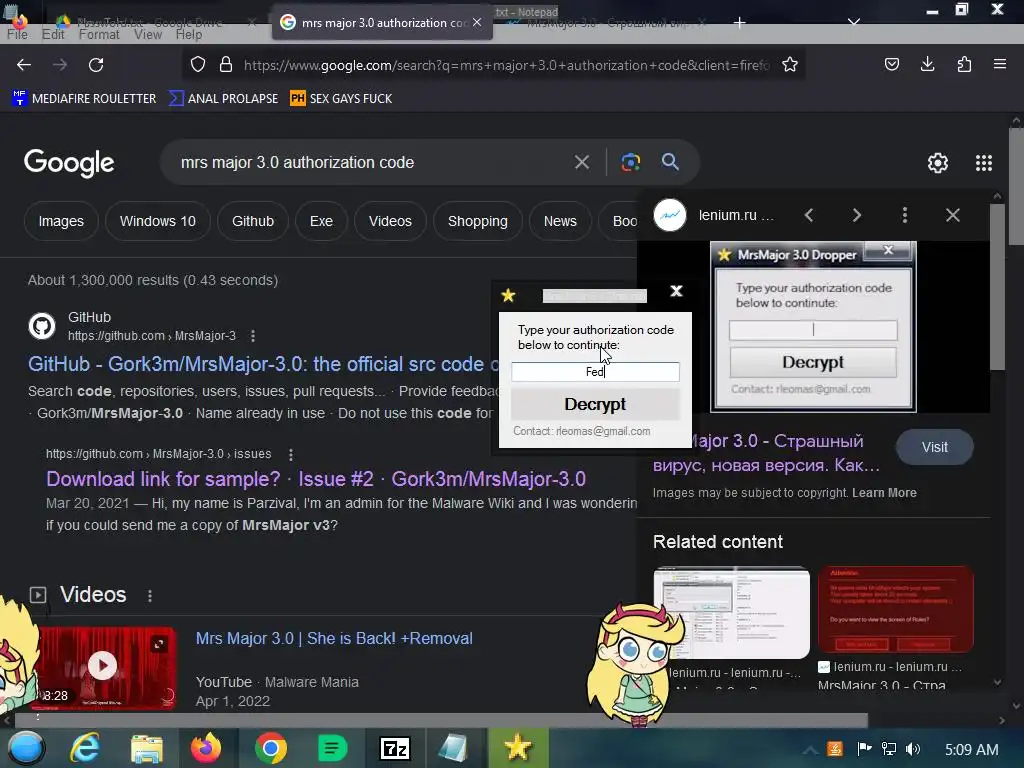Click the horizontal scrollbar at page bottom
The image size is (1024, 768).
441,720
